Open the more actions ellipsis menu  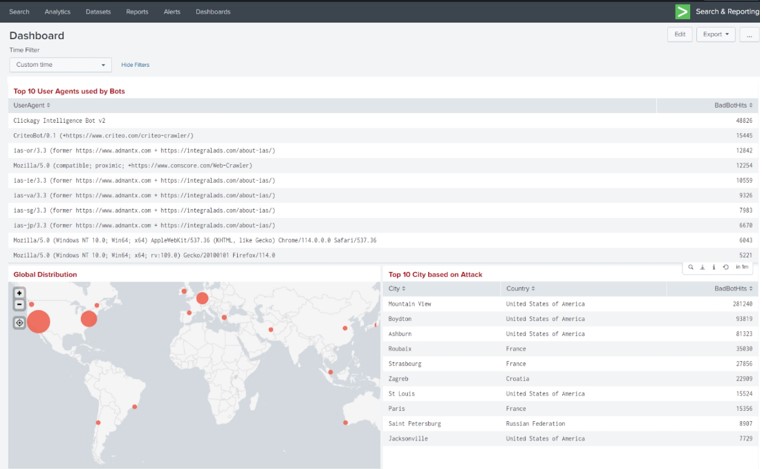(x=749, y=35)
